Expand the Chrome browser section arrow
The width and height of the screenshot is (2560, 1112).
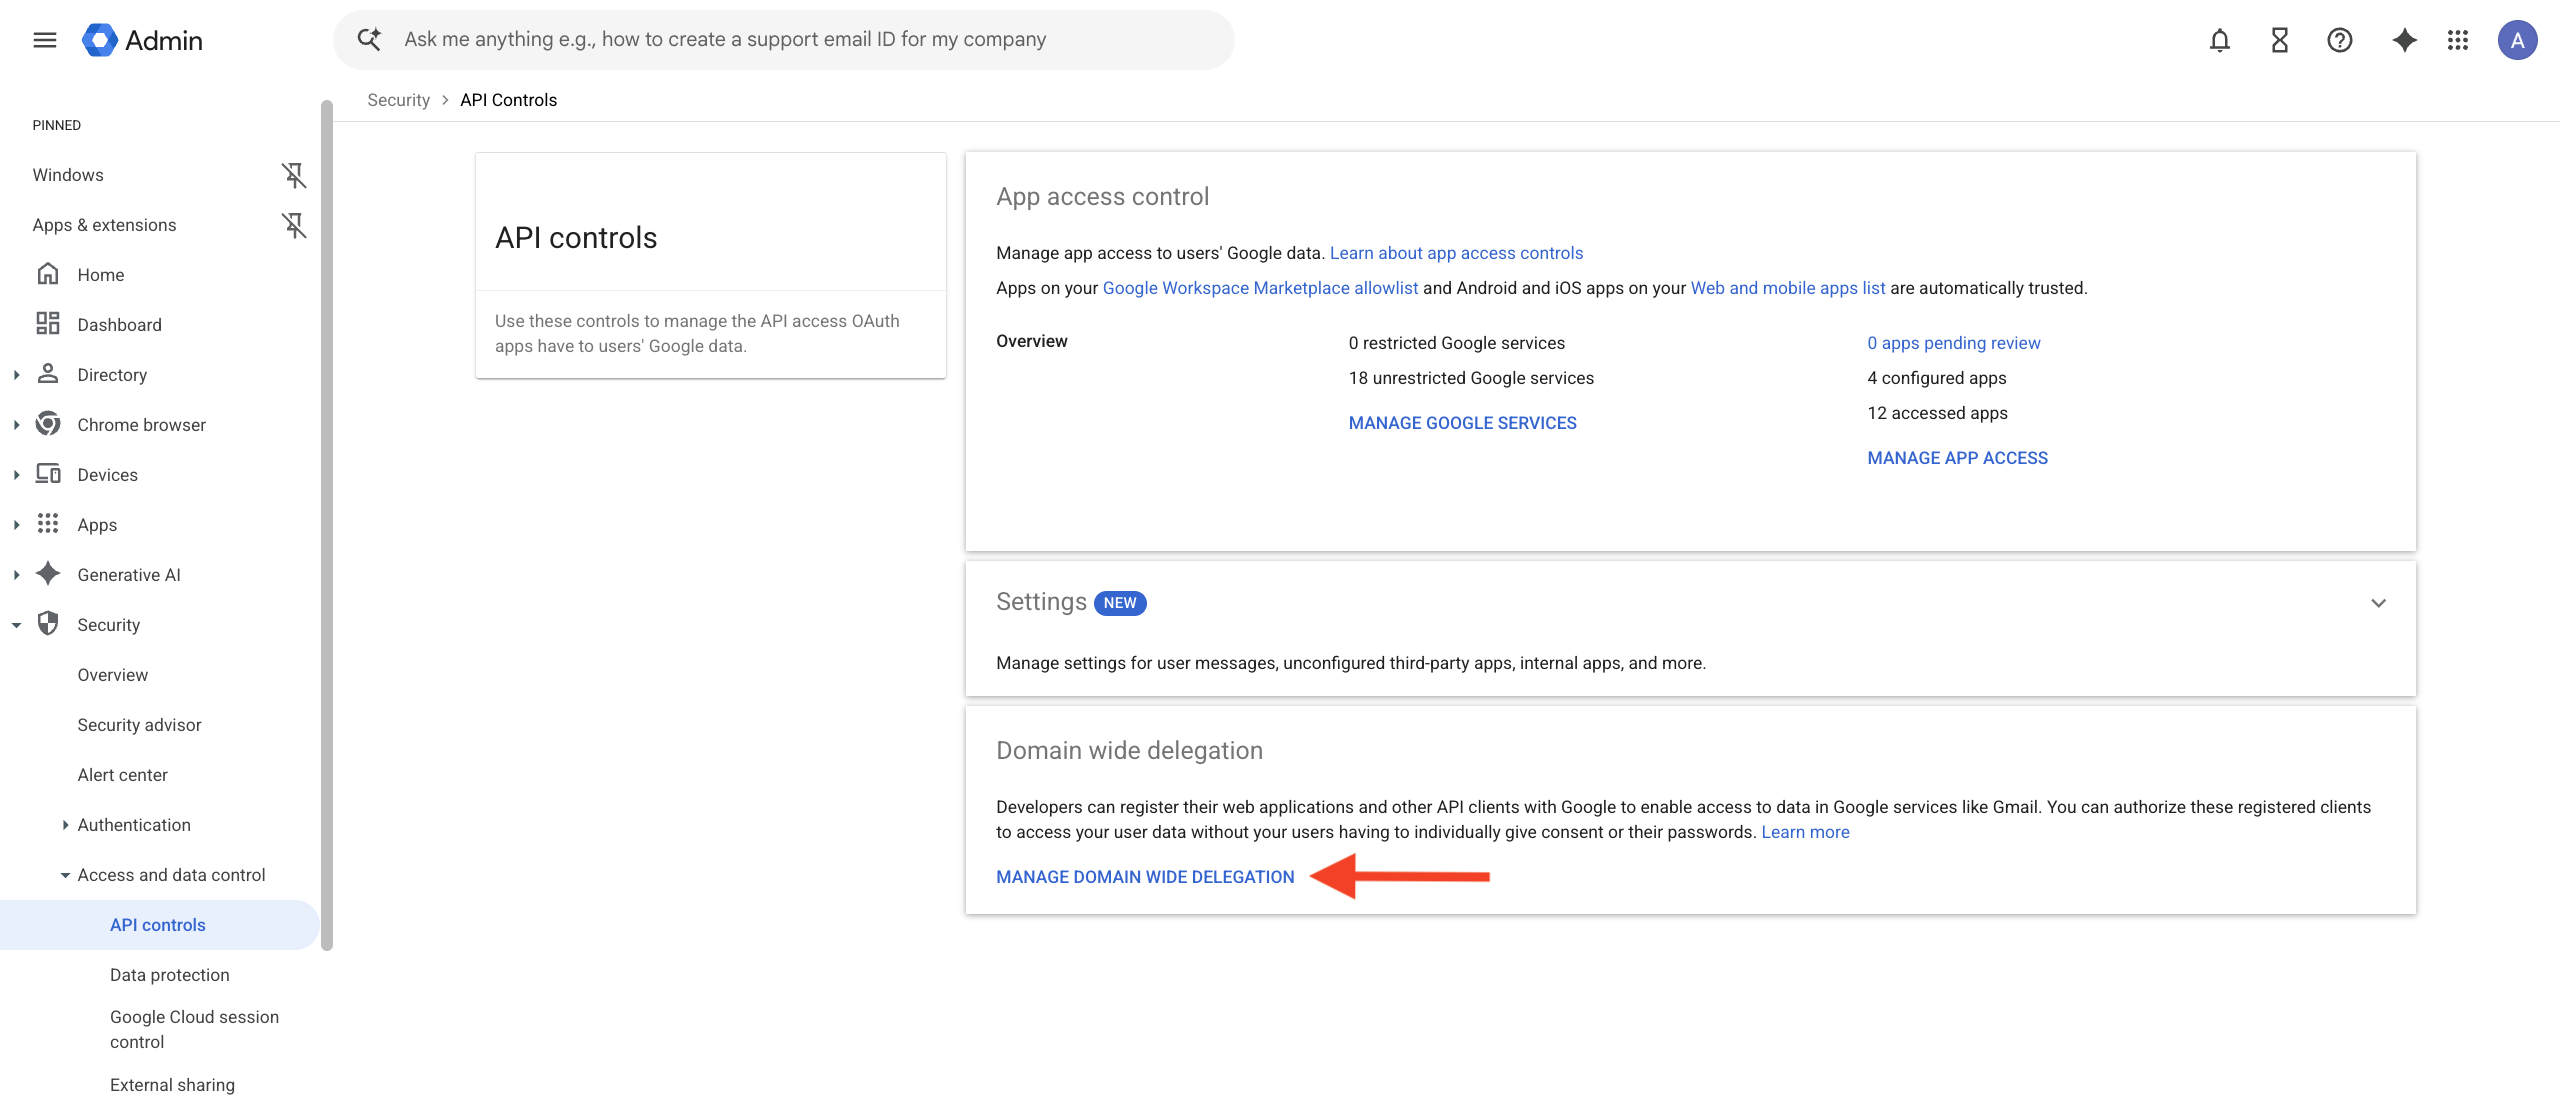(16, 425)
